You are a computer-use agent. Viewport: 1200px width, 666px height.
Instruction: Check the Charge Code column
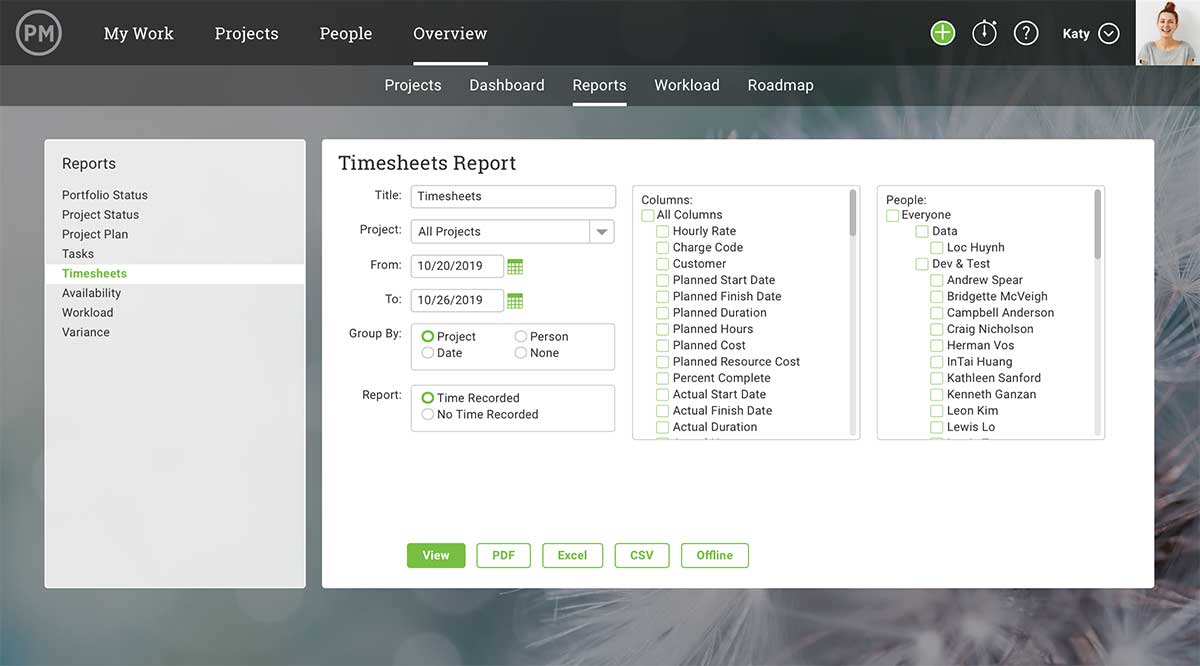[x=663, y=248]
